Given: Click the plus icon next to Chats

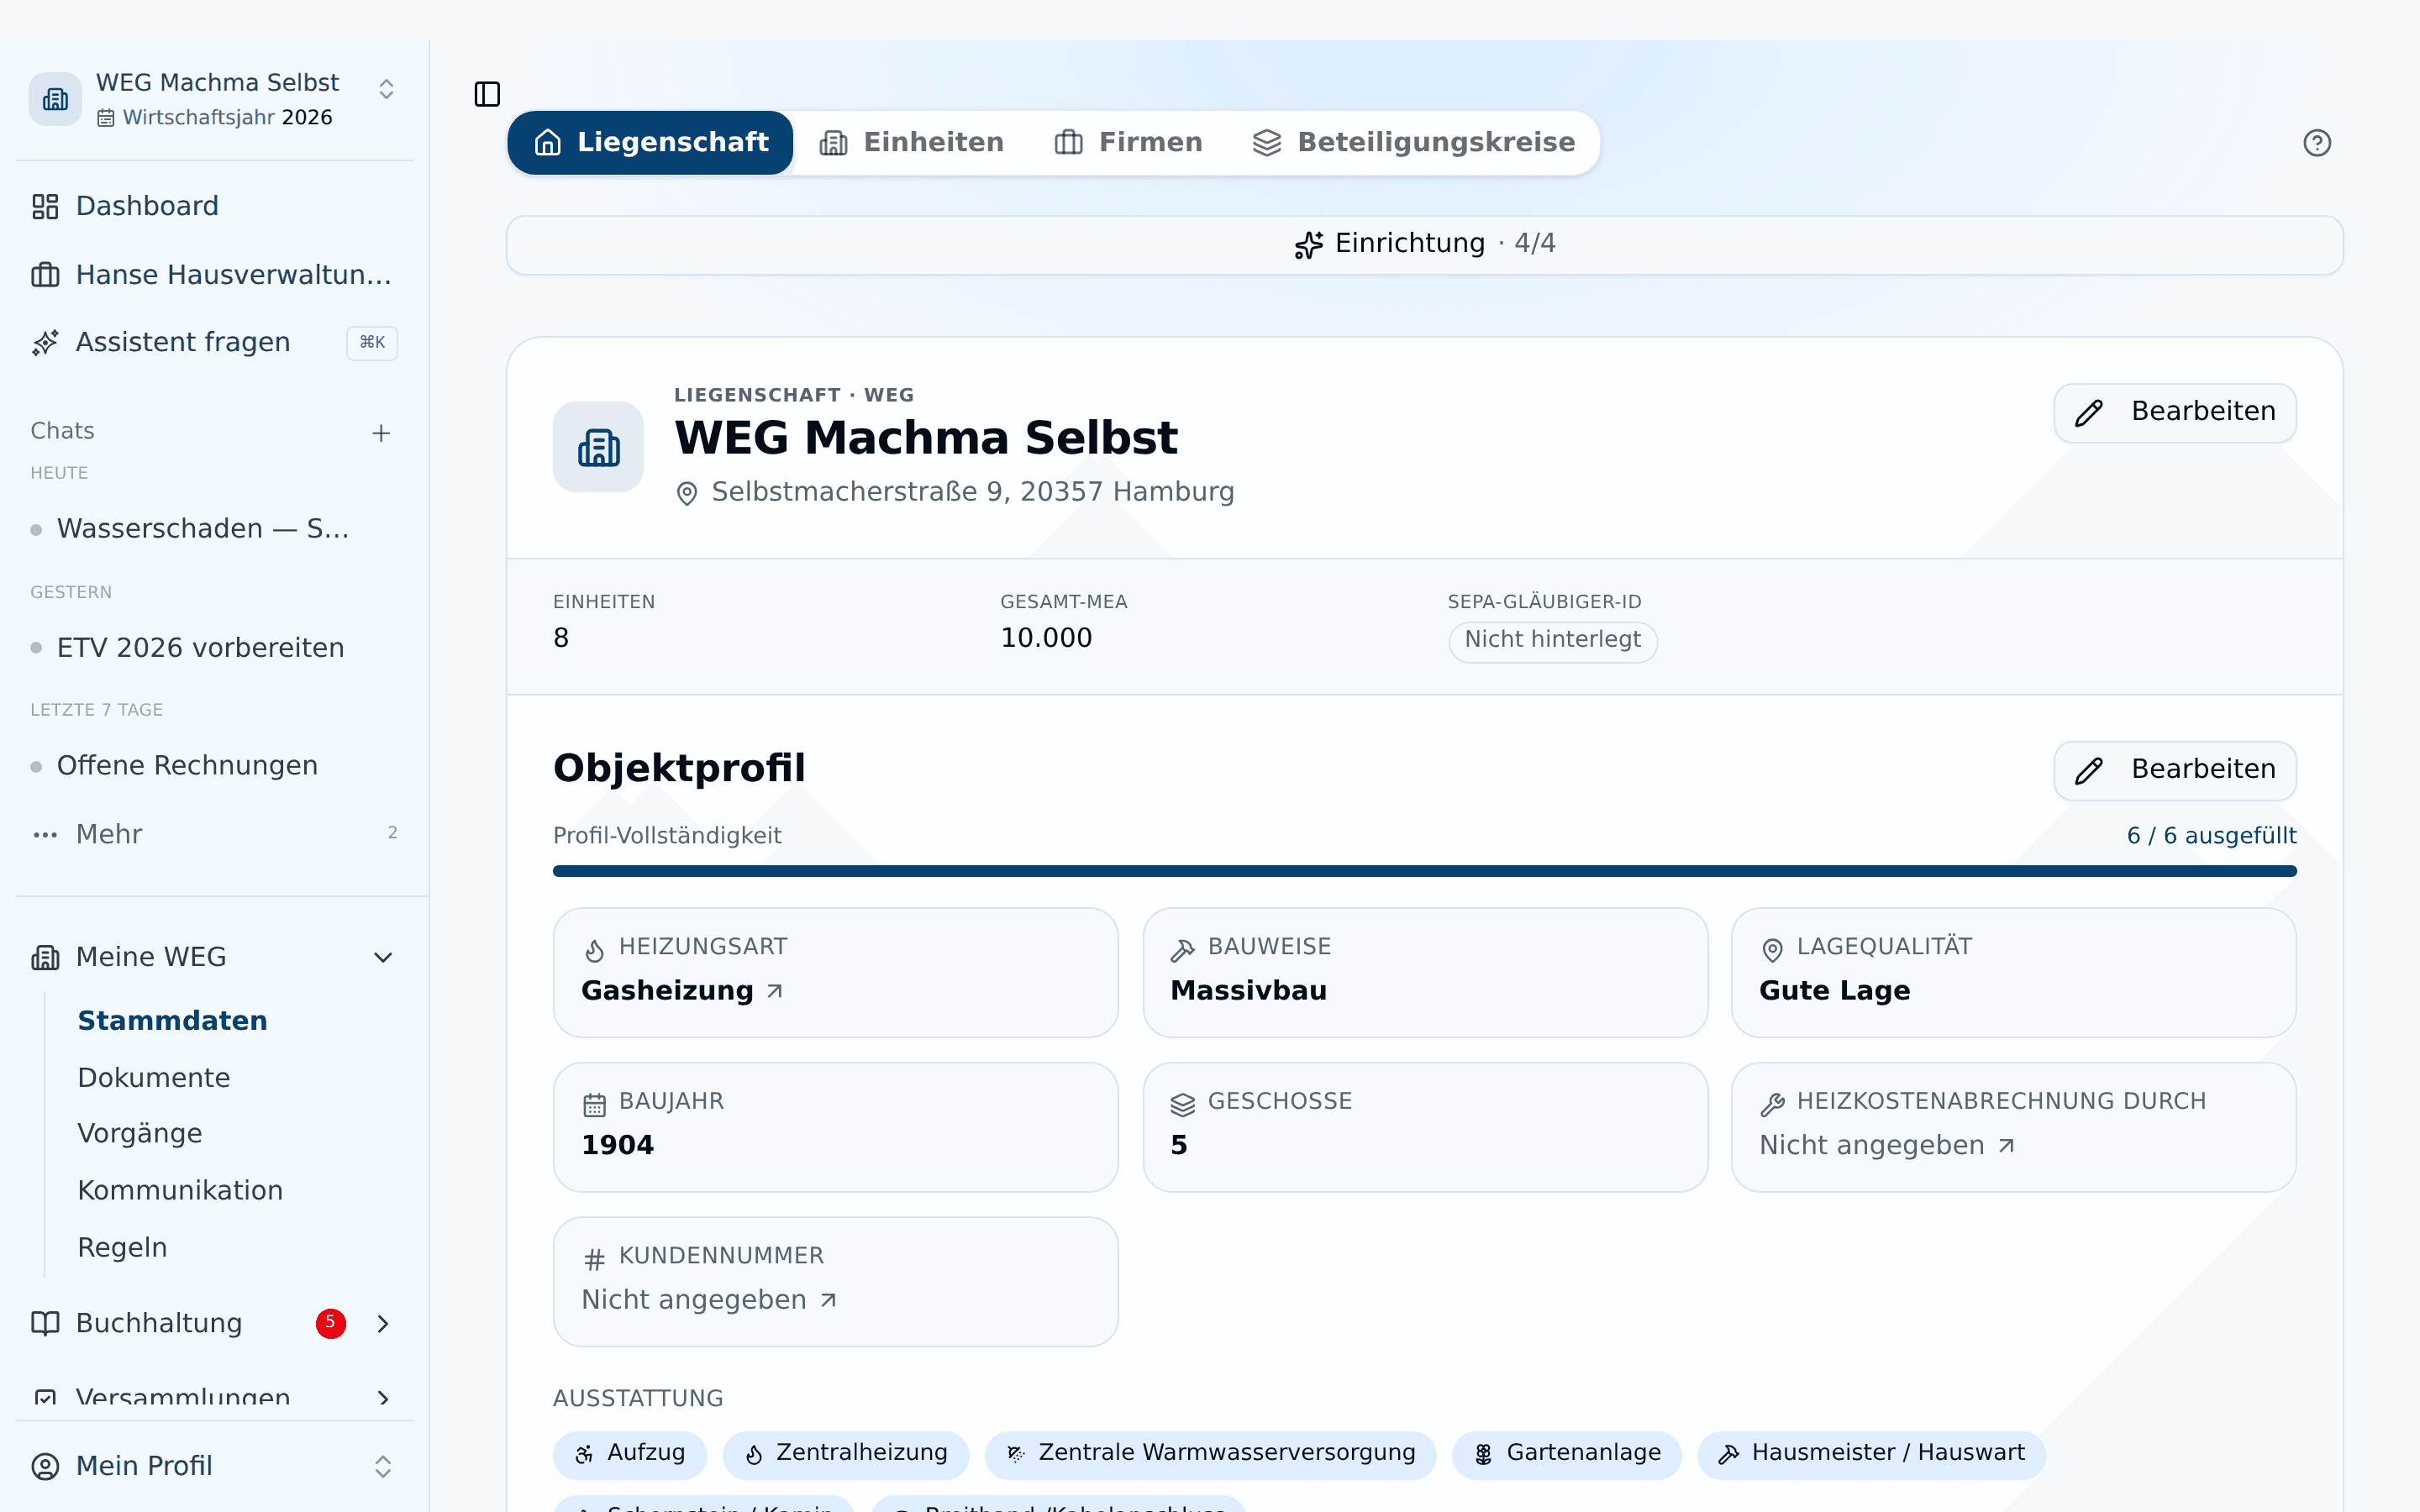Looking at the screenshot, I should click(x=381, y=433).
